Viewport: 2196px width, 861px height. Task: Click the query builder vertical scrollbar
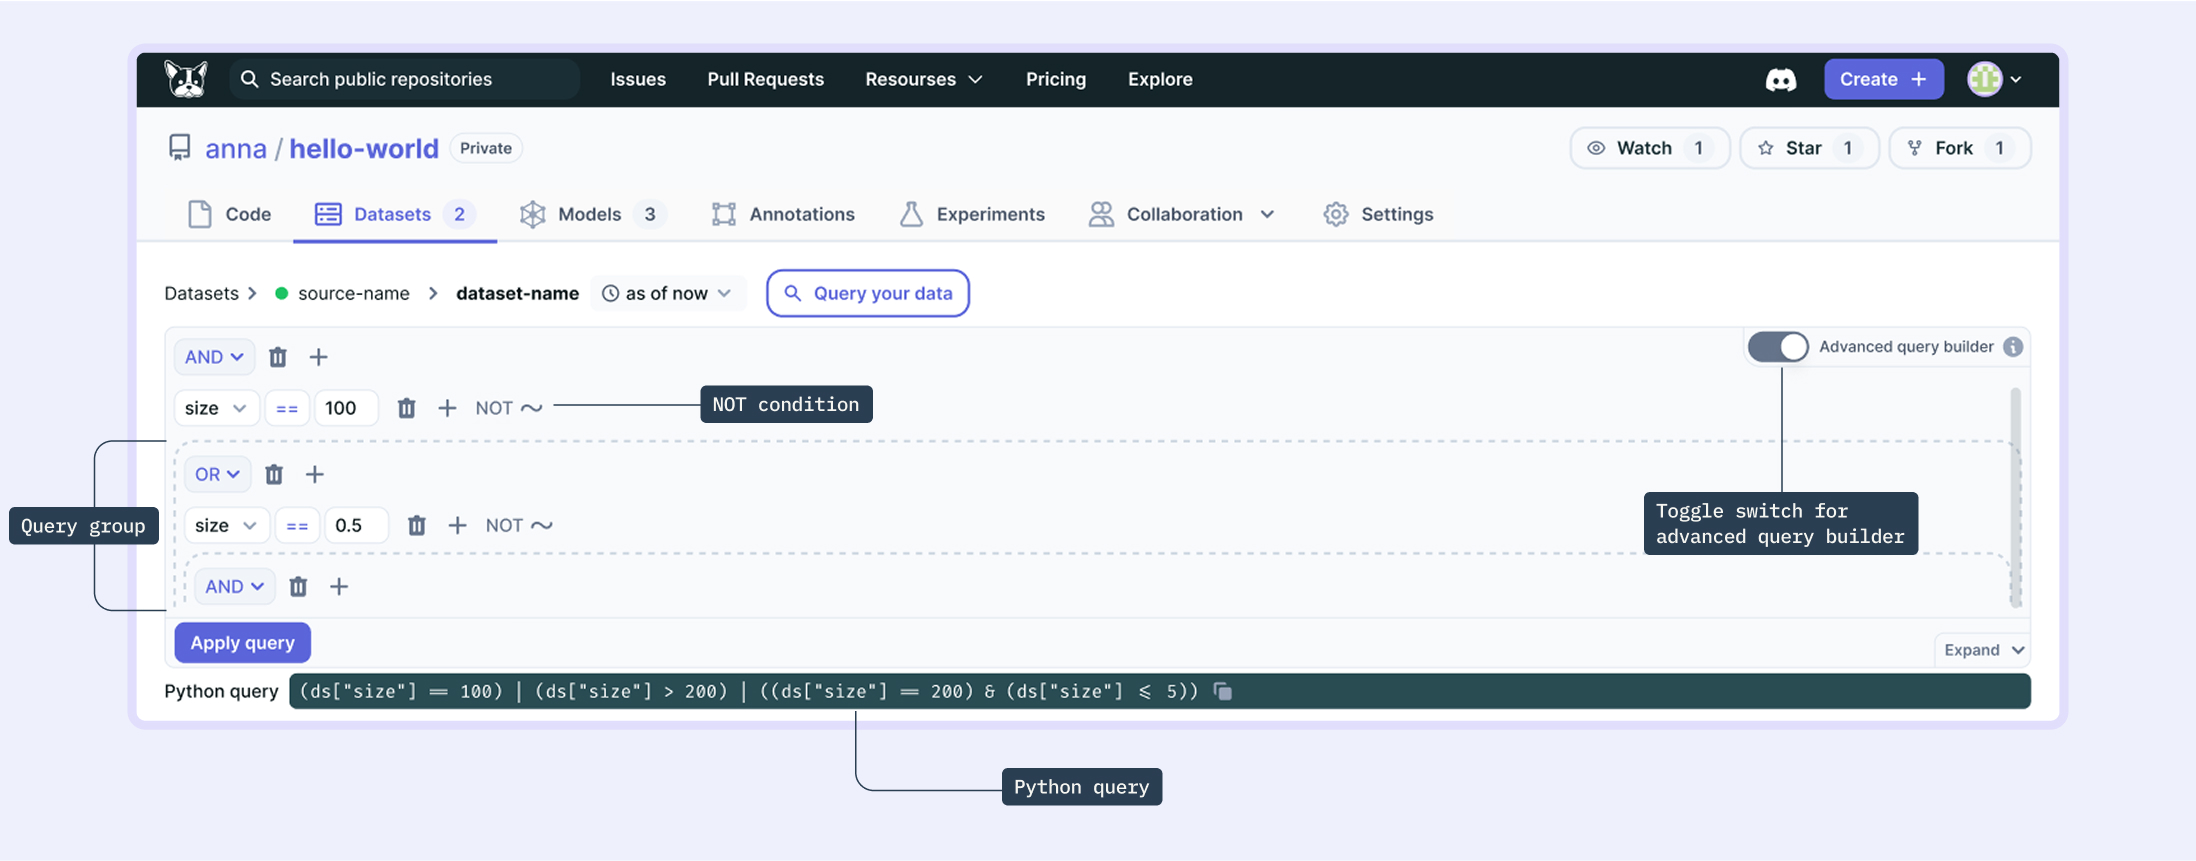coord(2015,497)
